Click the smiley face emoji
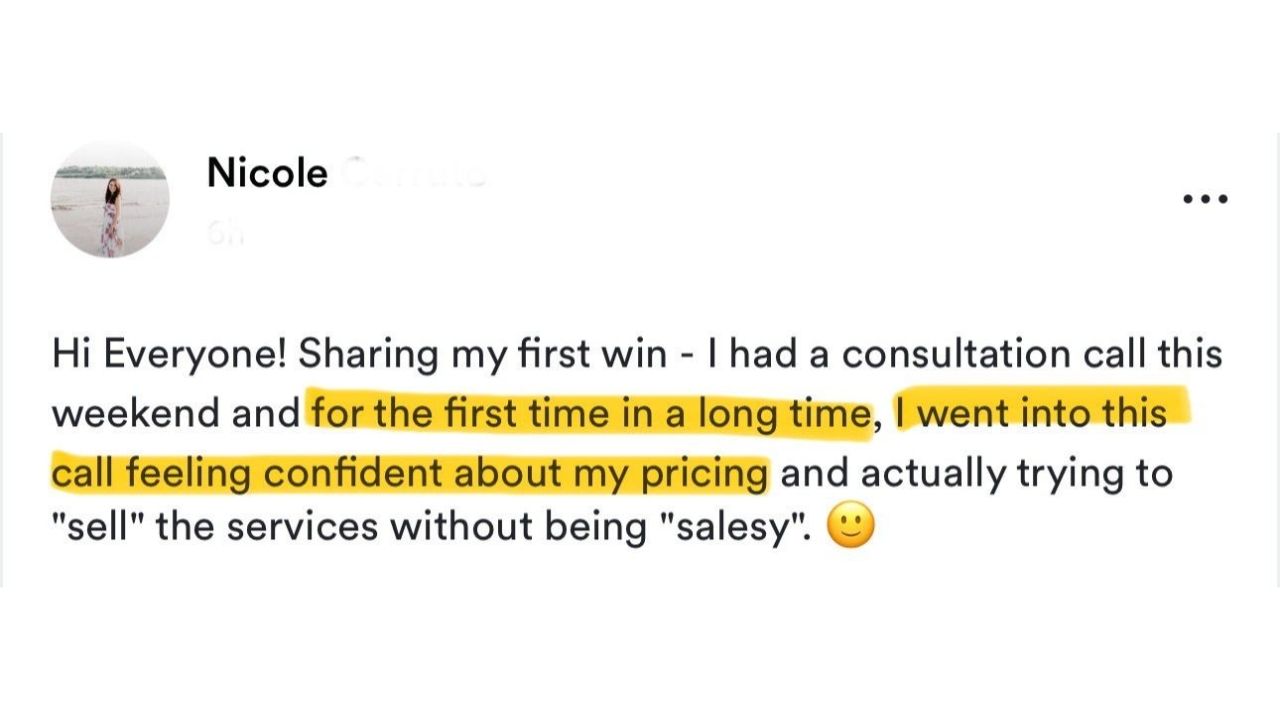 [x=852, y=527]
